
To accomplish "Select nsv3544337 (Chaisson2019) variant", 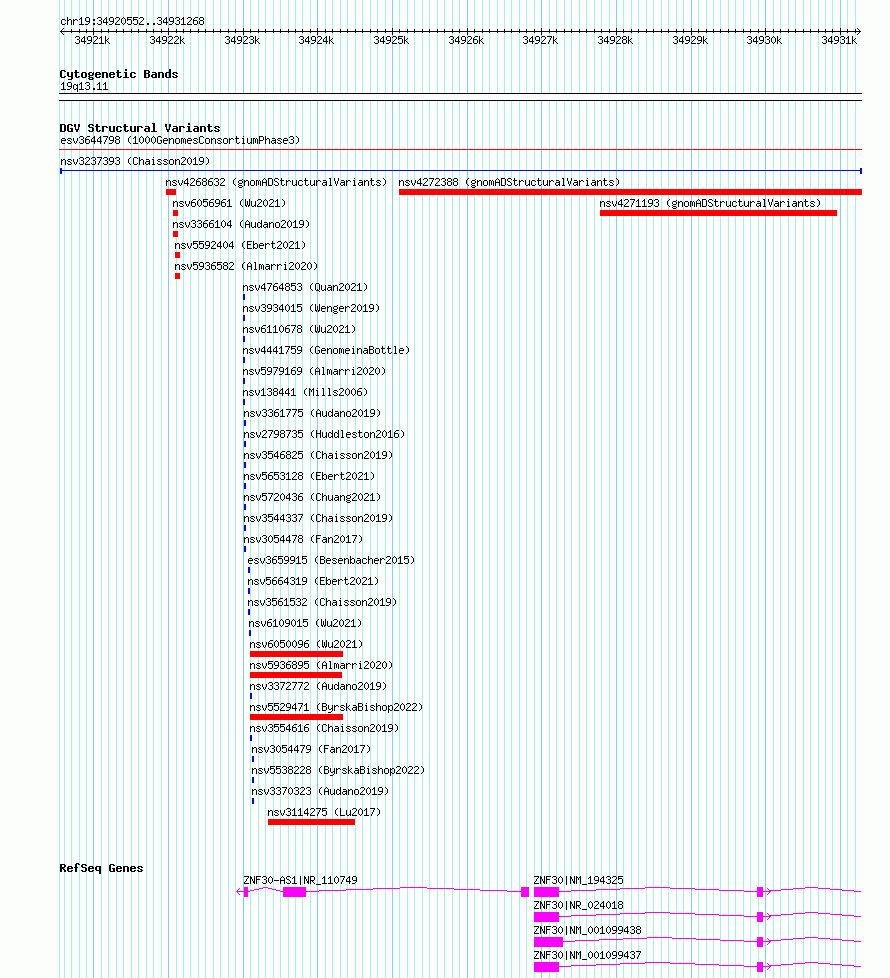I will point(318,518).
